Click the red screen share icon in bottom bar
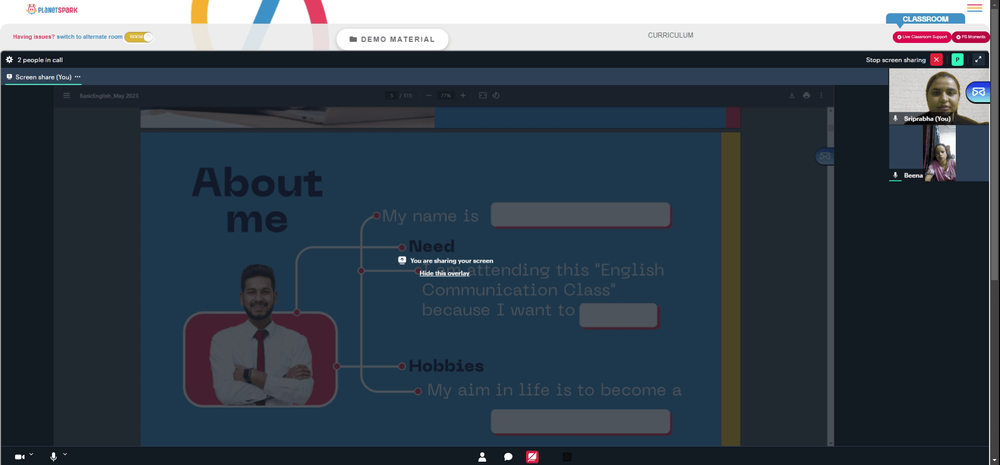This screenshot has width=1000, height=465. [532, 457]
